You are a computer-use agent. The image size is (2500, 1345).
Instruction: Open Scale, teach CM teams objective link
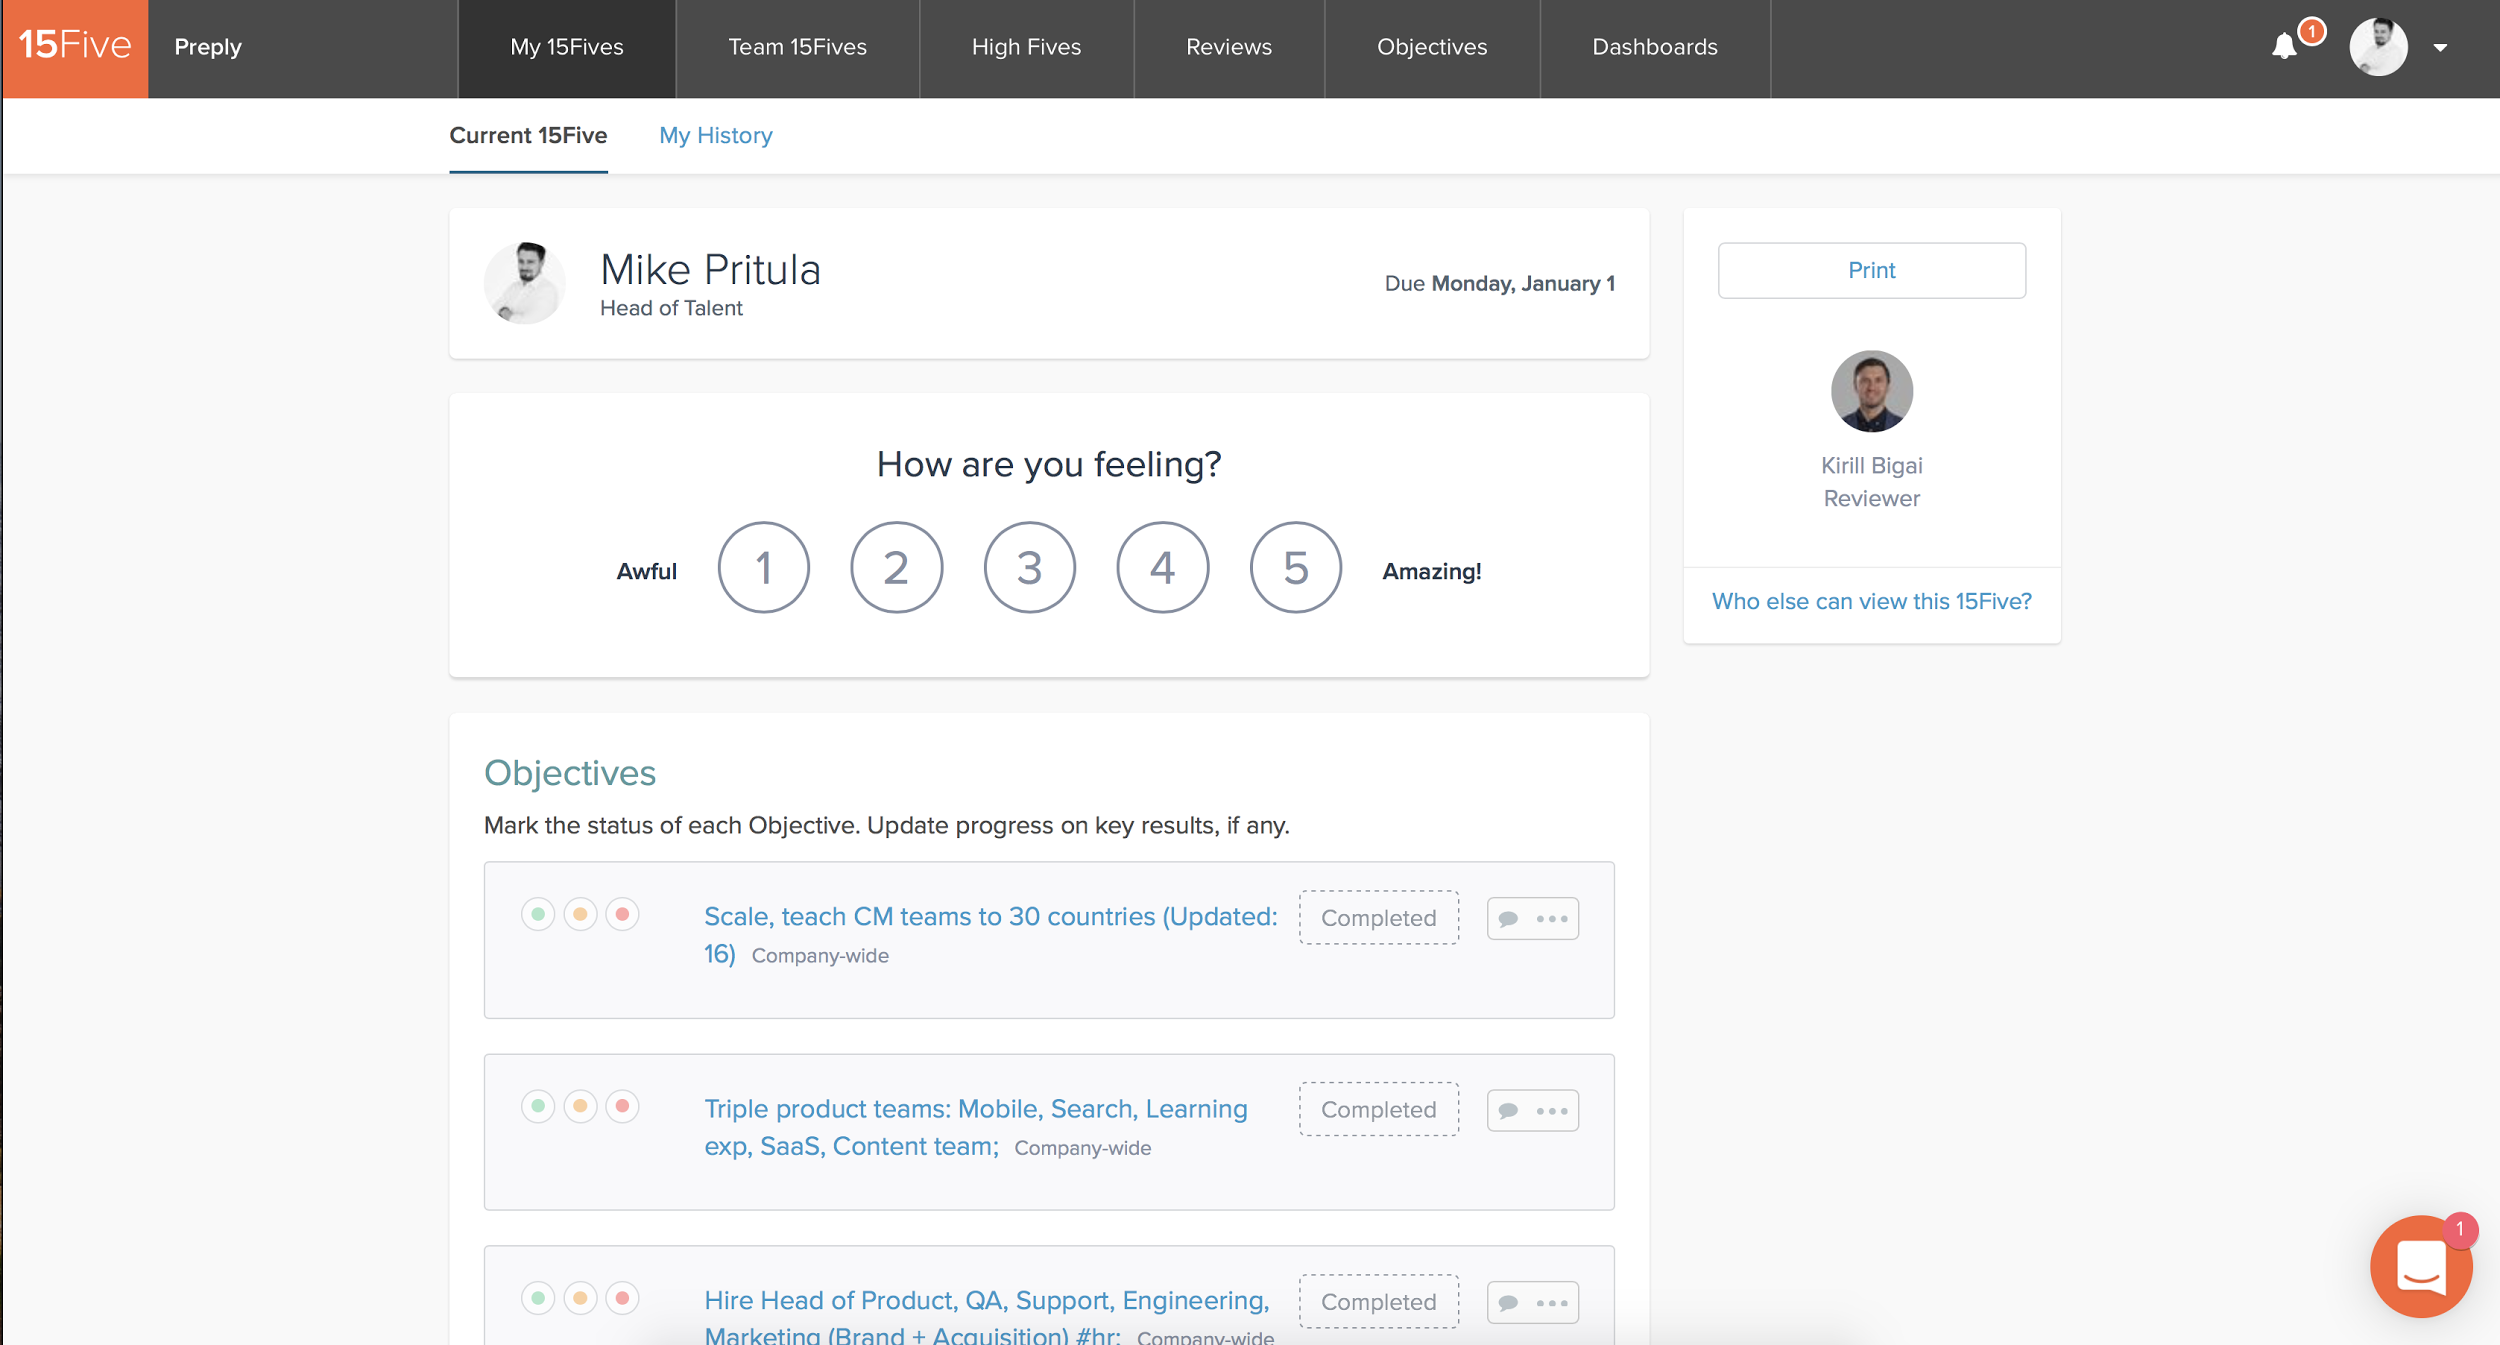tap(990, 934)
